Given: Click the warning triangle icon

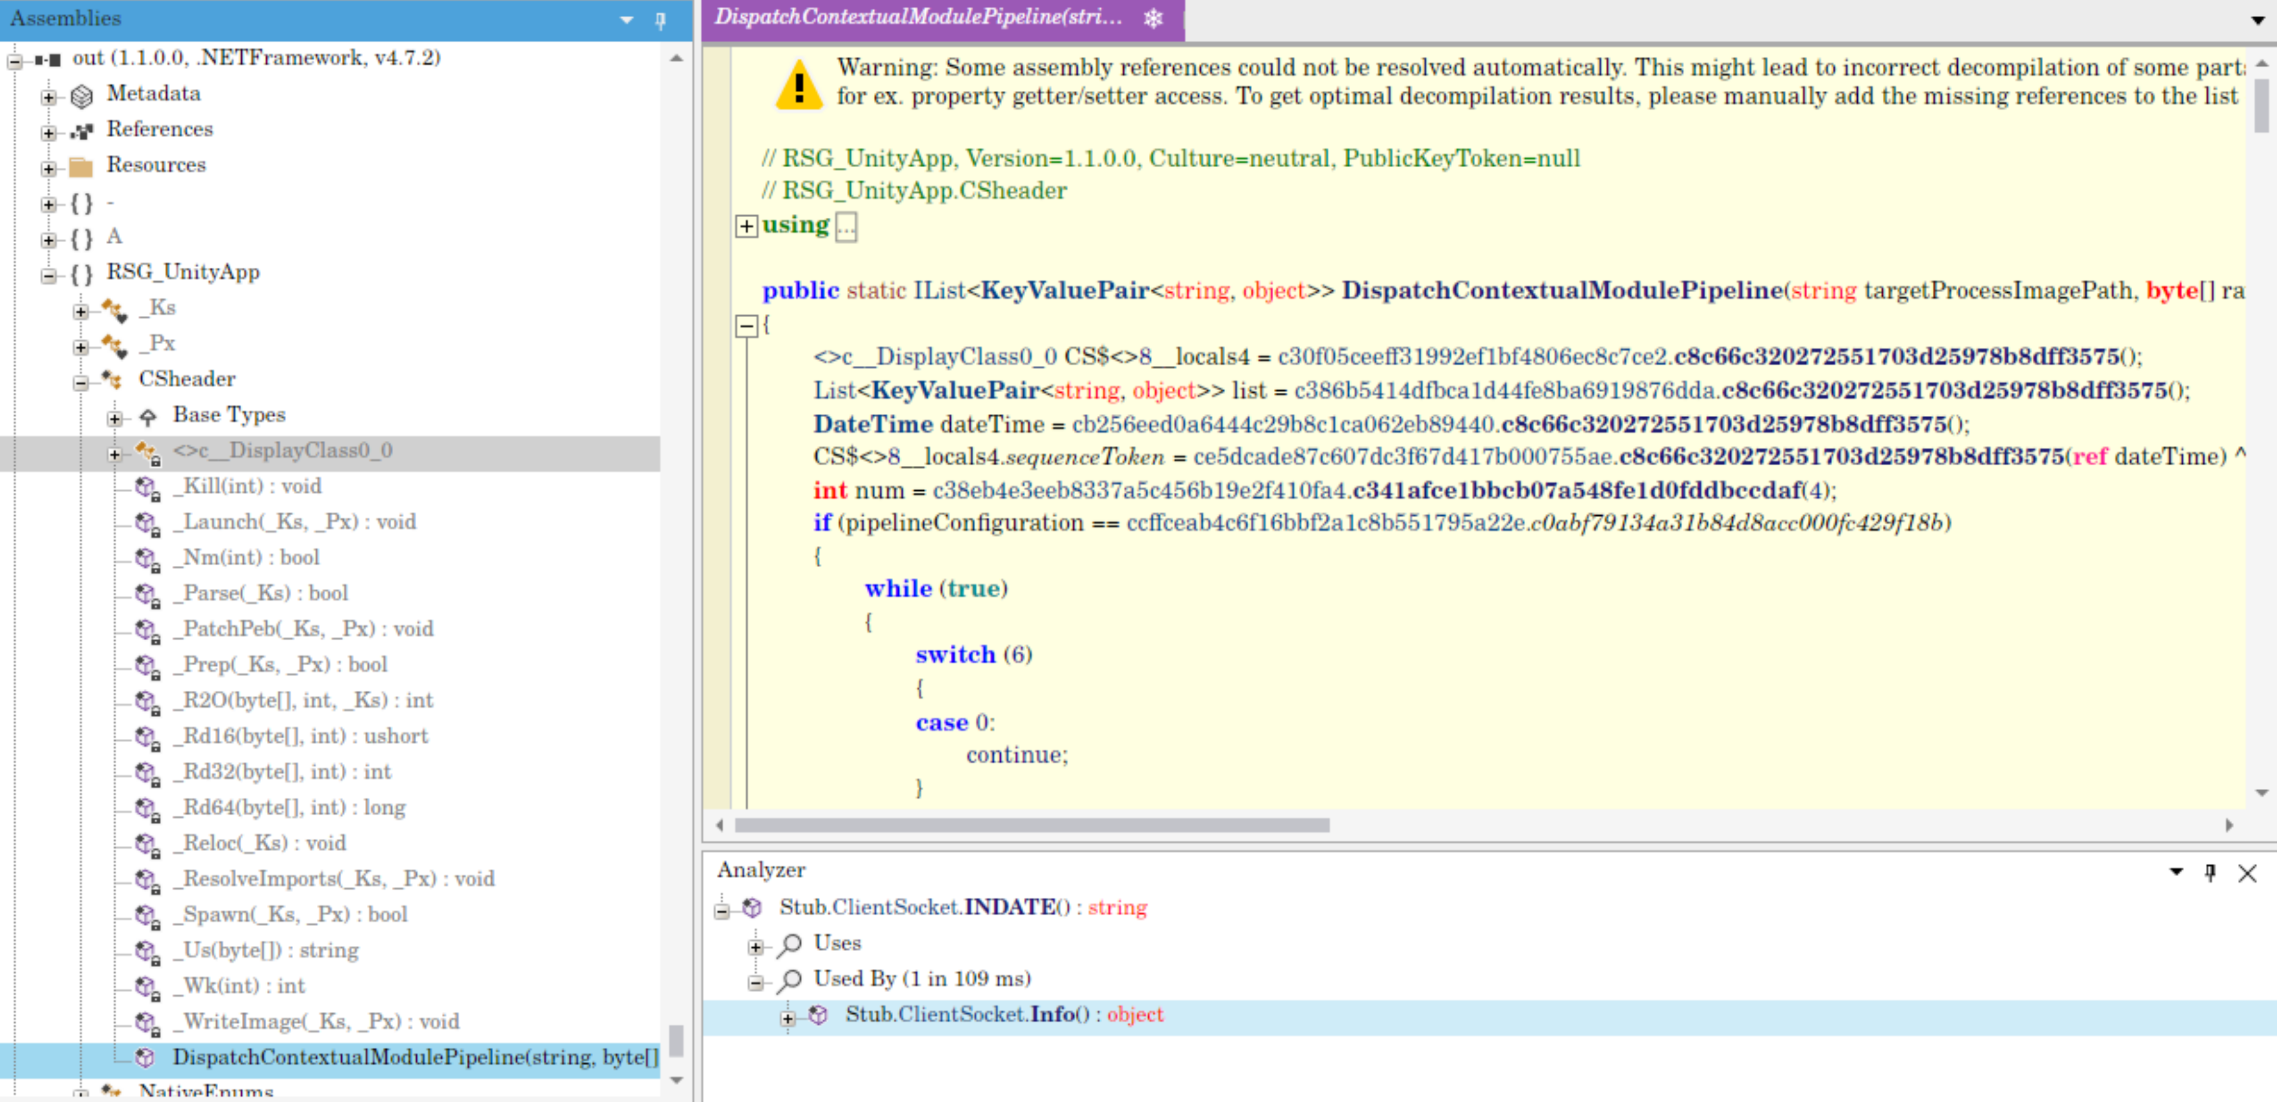Looking at the screenshot, I should 798,85.
